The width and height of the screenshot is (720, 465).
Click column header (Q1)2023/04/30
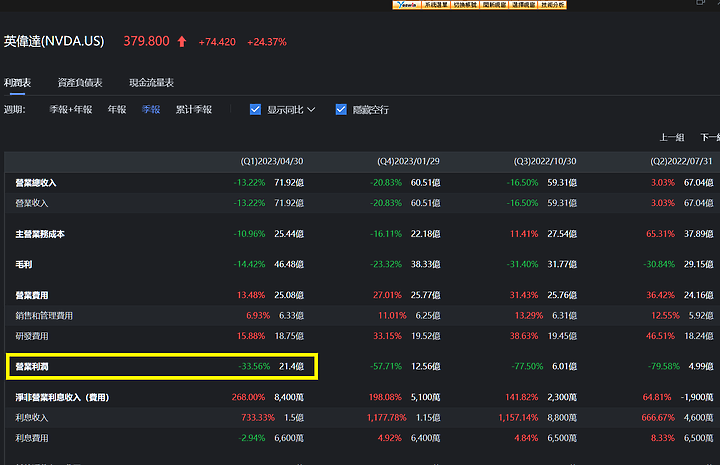(x=272, y=162)
